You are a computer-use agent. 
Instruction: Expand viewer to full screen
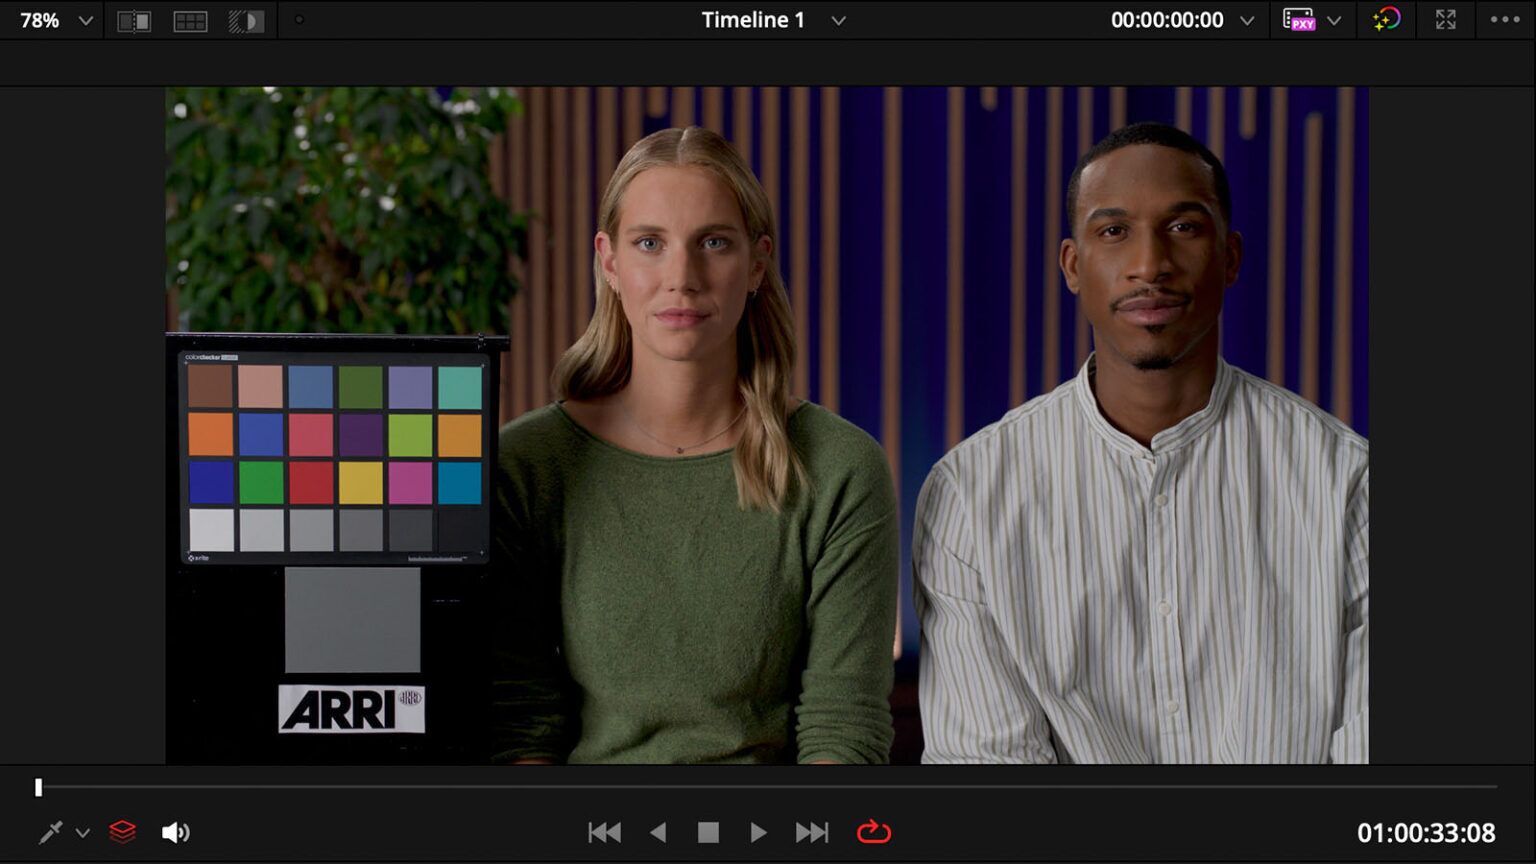pos(1444,19)
